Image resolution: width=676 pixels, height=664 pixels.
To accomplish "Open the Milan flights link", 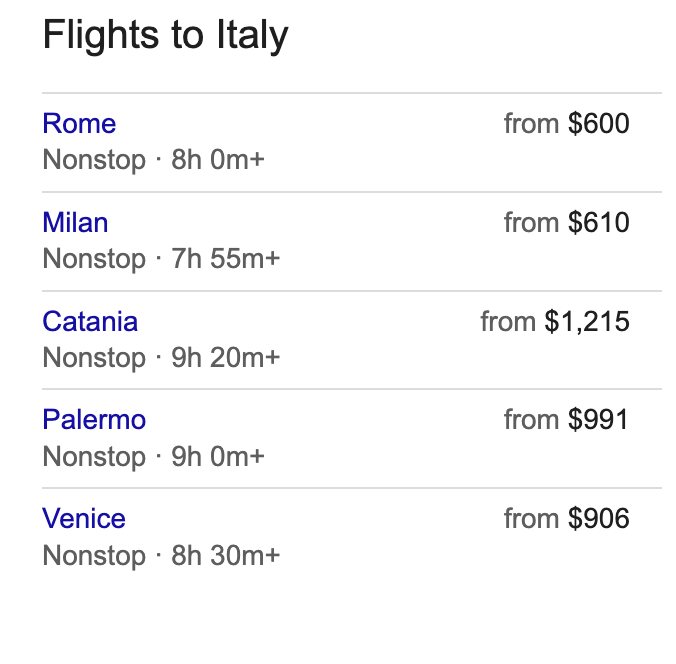I will click(x=75, y=223).
